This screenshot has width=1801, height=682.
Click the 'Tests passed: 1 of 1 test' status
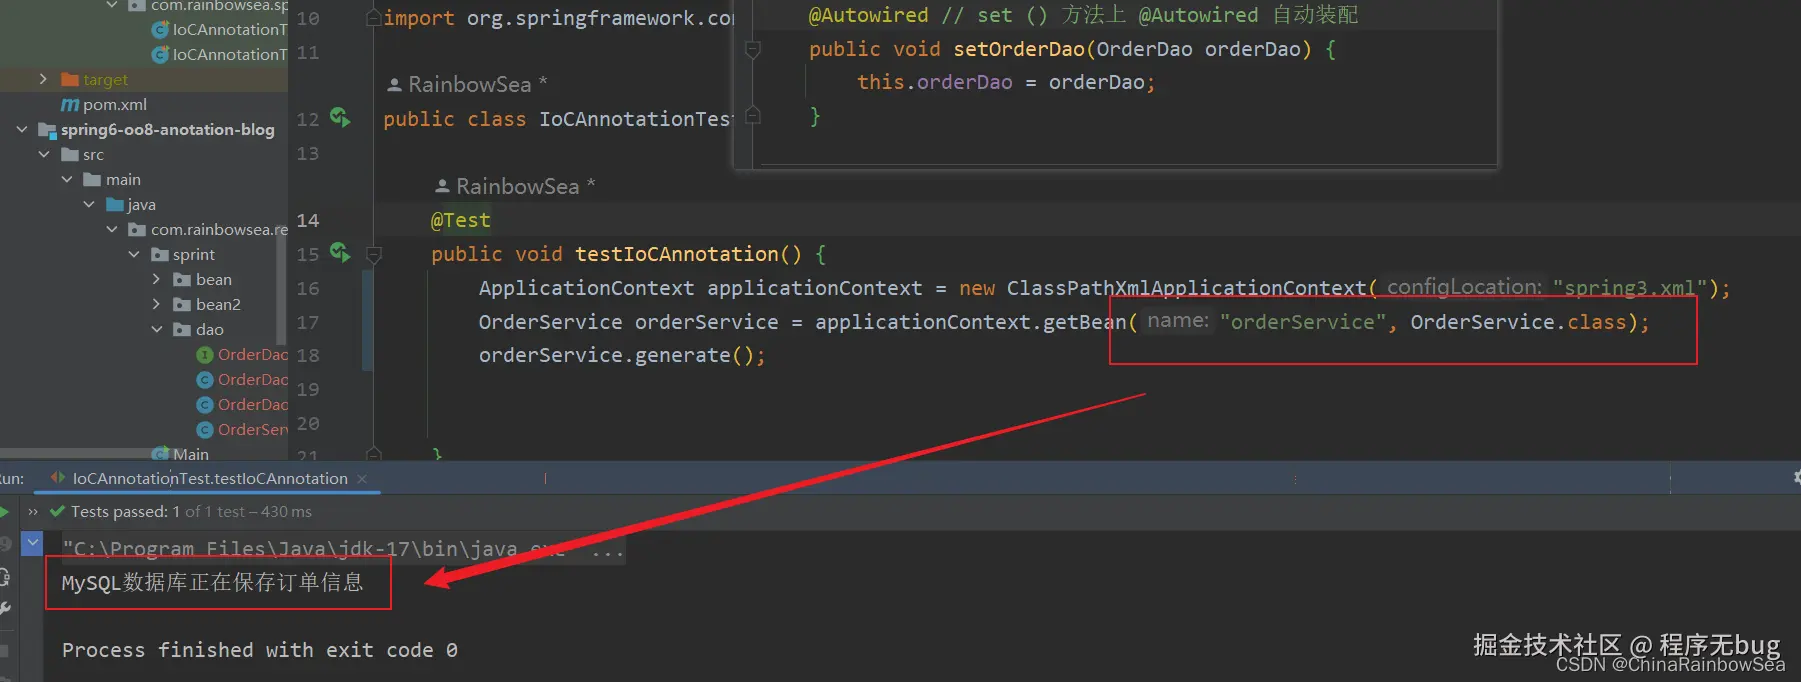click(191, 512)
